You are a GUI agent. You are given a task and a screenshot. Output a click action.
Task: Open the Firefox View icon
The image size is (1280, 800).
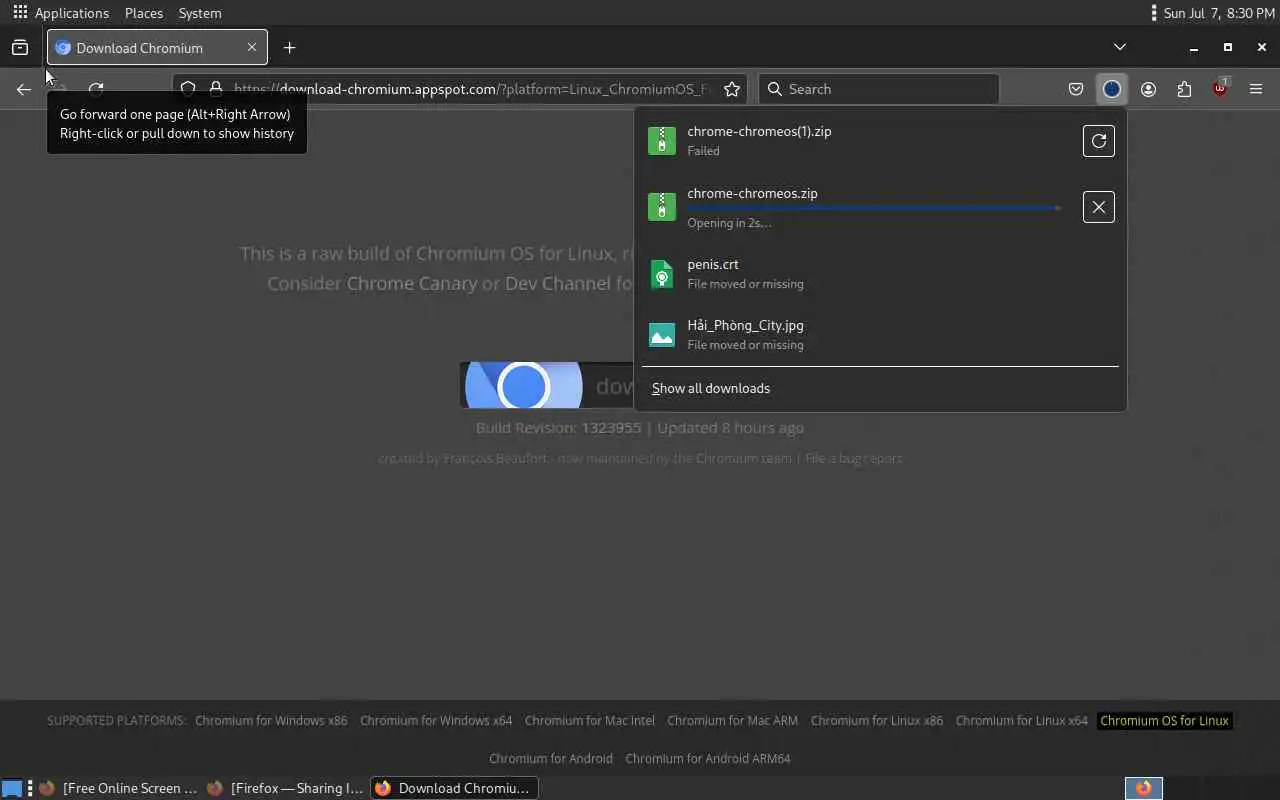20,48
